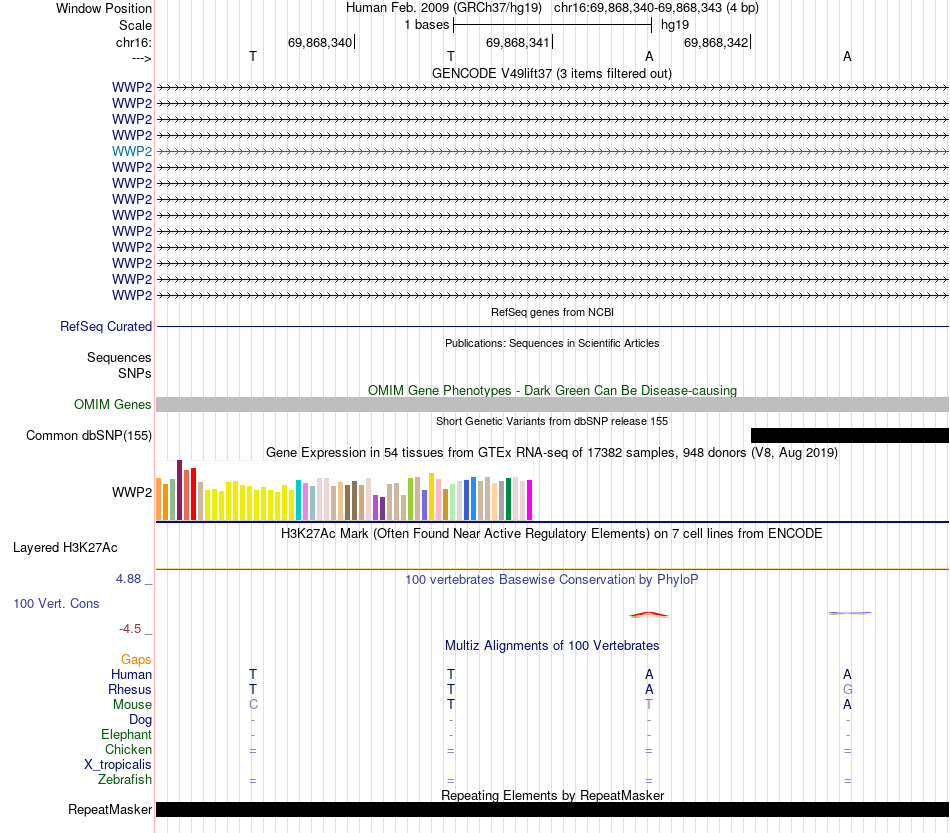Open the OMIM Gene Phenotypes track title

[x=552, y=390]
